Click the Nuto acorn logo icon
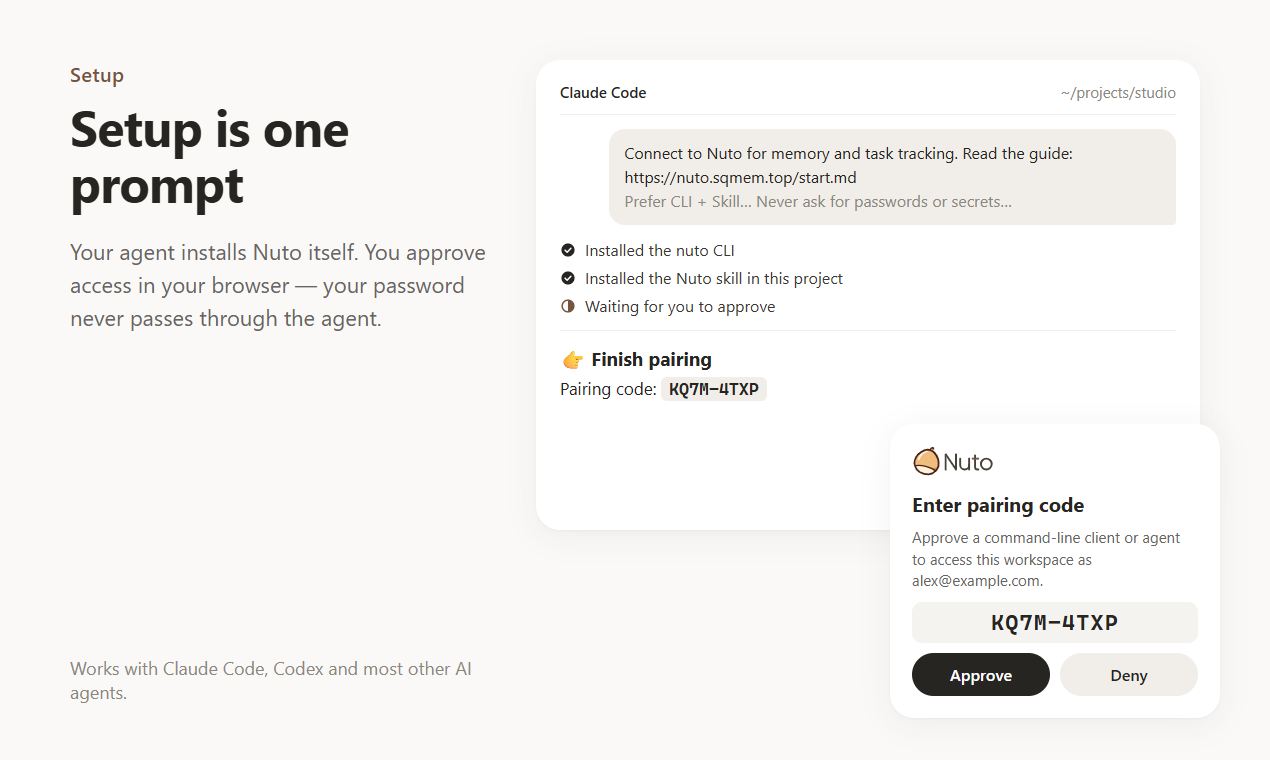The image size is (1270, 760). click(926, 461)
